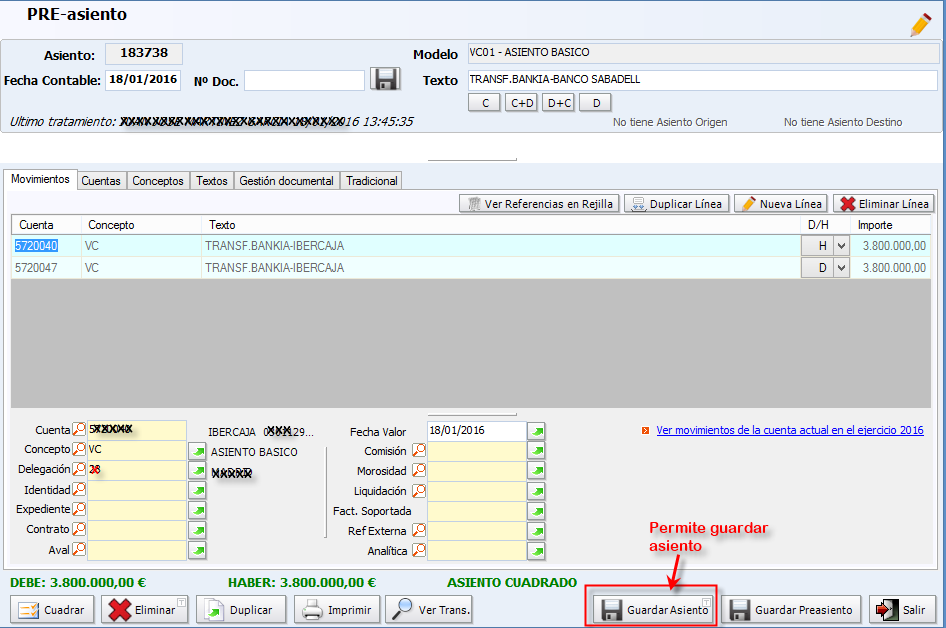This screenshot has height=628, width=946.
Task: Click the Texto field TRANSF.BANKIA-BANCO SABADELL
Action: click(703, 80)
